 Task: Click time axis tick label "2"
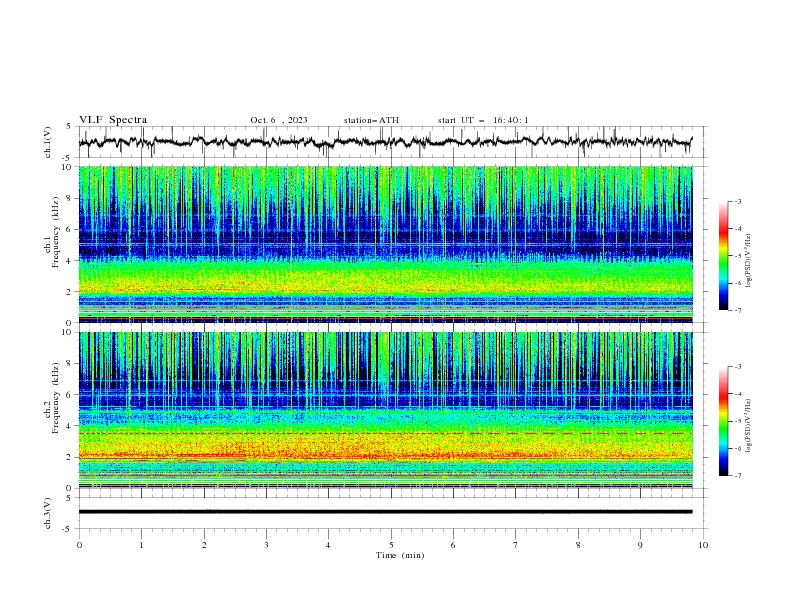coord(204,545)
